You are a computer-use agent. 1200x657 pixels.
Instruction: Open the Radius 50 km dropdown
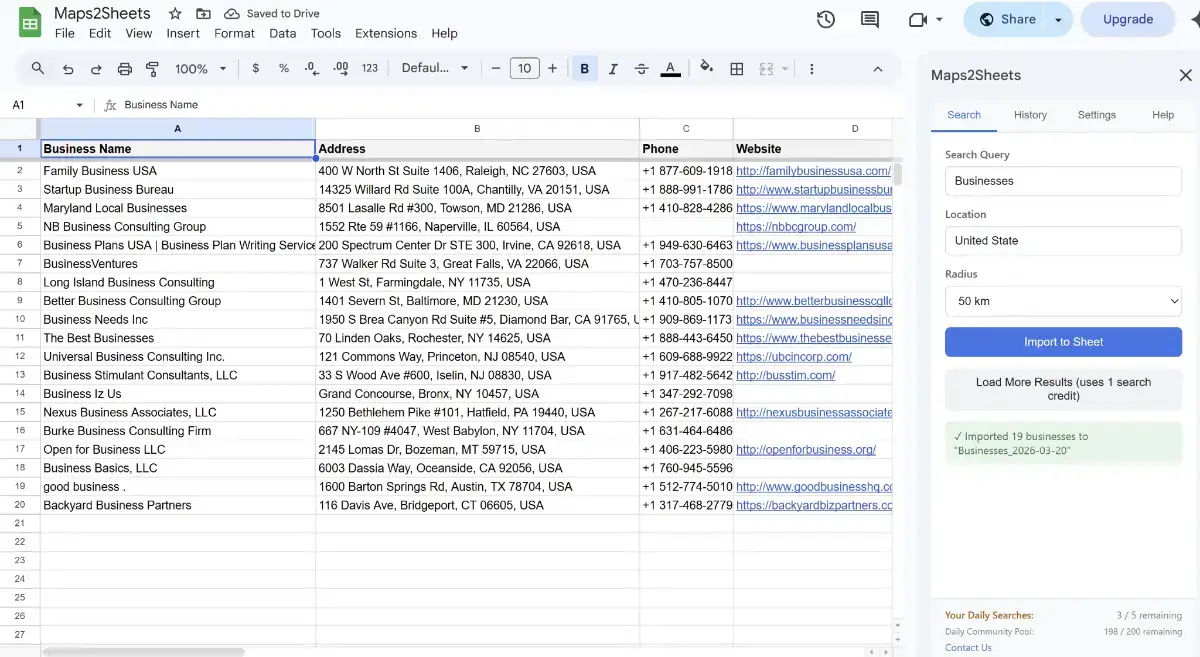(x=1063, y=300)
